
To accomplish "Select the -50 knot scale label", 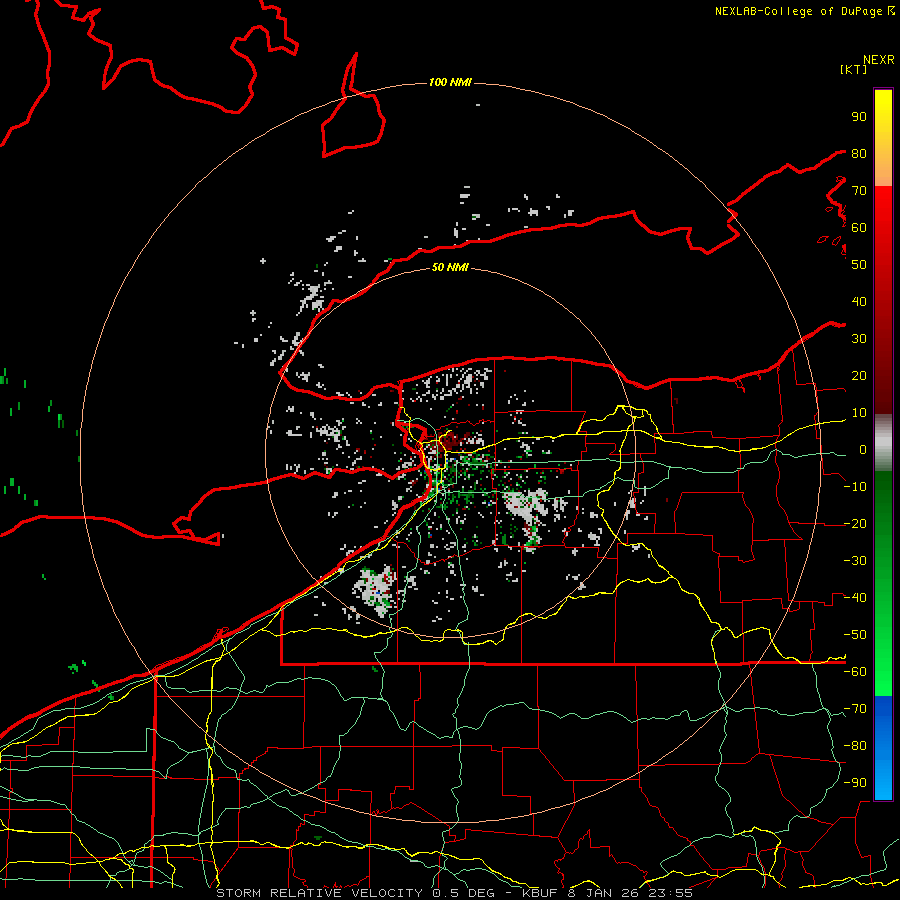I will [x=855, y=635].
